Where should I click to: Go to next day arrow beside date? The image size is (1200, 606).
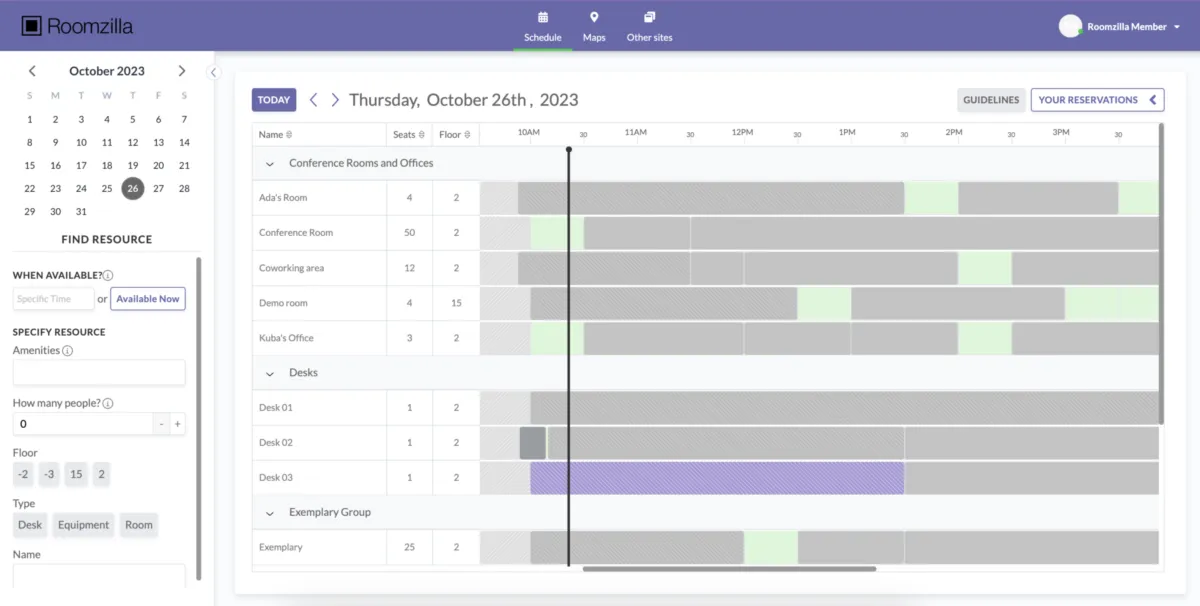(x=335, y=100)
